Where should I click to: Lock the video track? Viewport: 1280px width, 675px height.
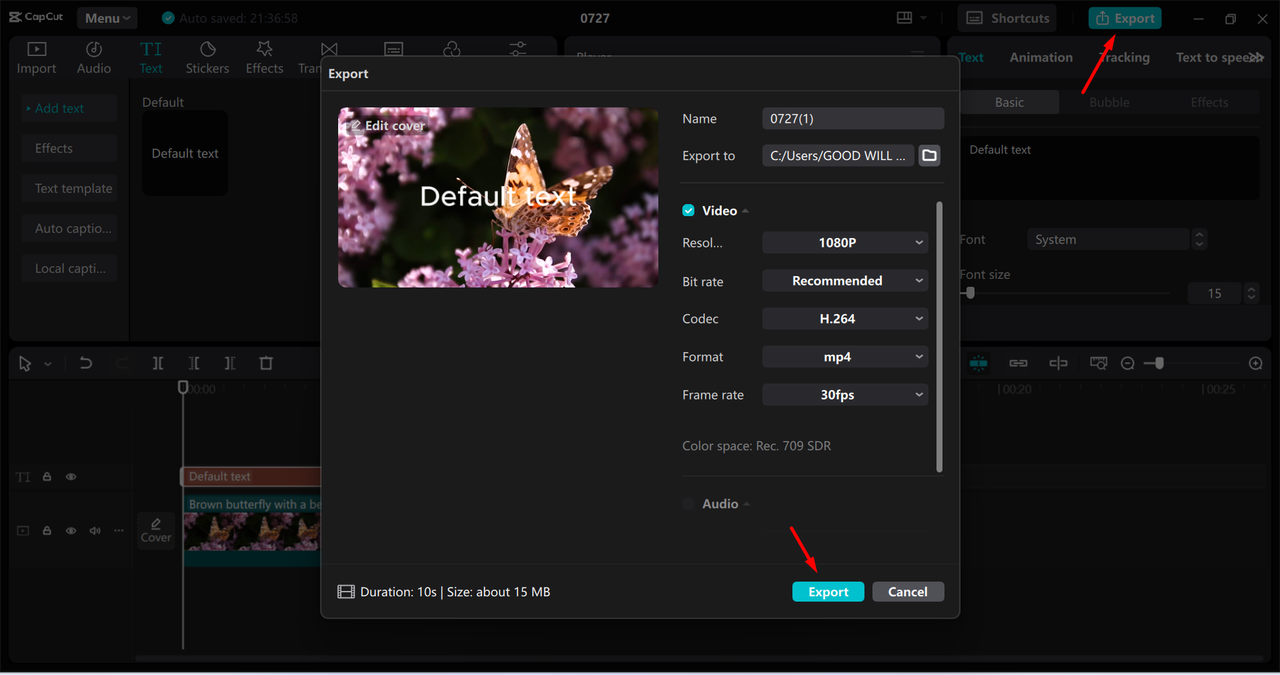coord(47,530)
